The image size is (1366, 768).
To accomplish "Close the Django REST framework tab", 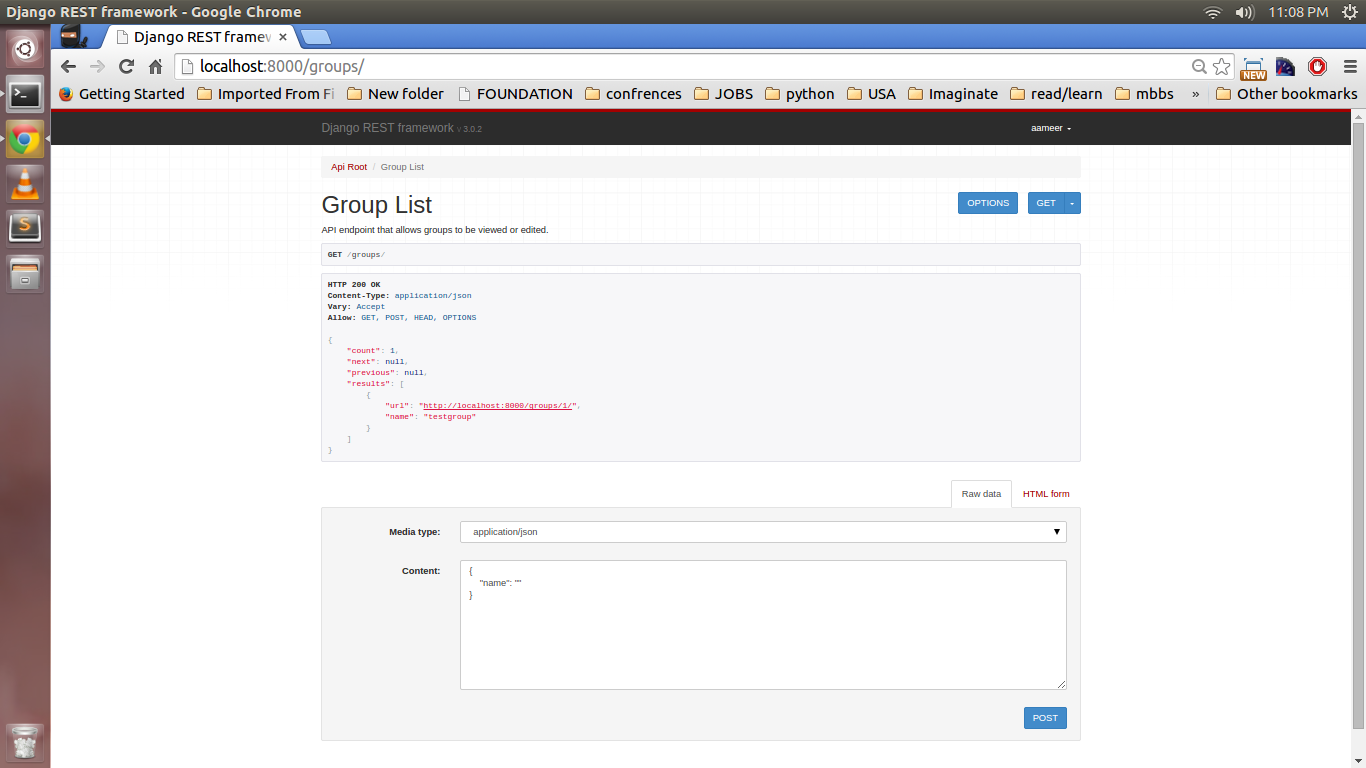I will [283, 37].
